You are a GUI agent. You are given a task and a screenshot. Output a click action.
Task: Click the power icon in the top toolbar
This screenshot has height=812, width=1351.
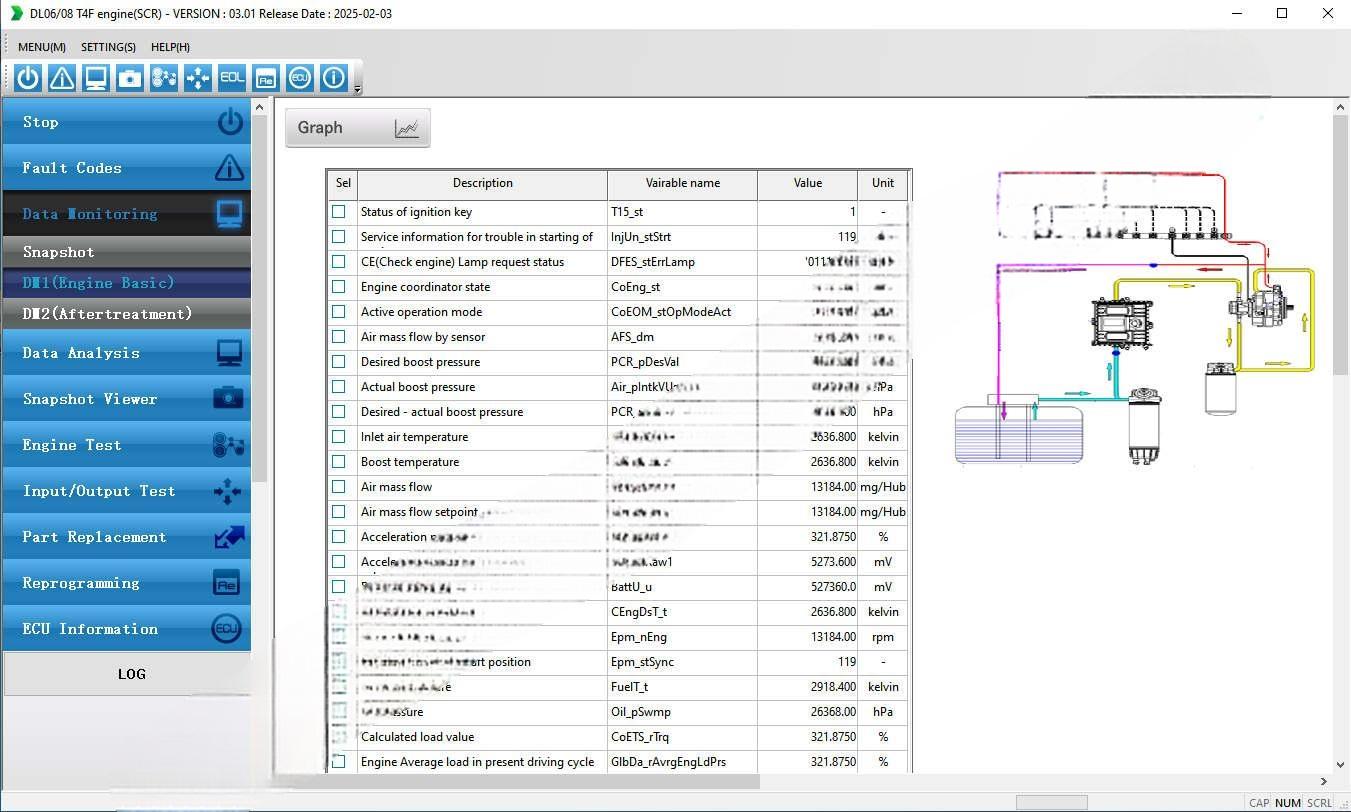[x=28, y=78]
